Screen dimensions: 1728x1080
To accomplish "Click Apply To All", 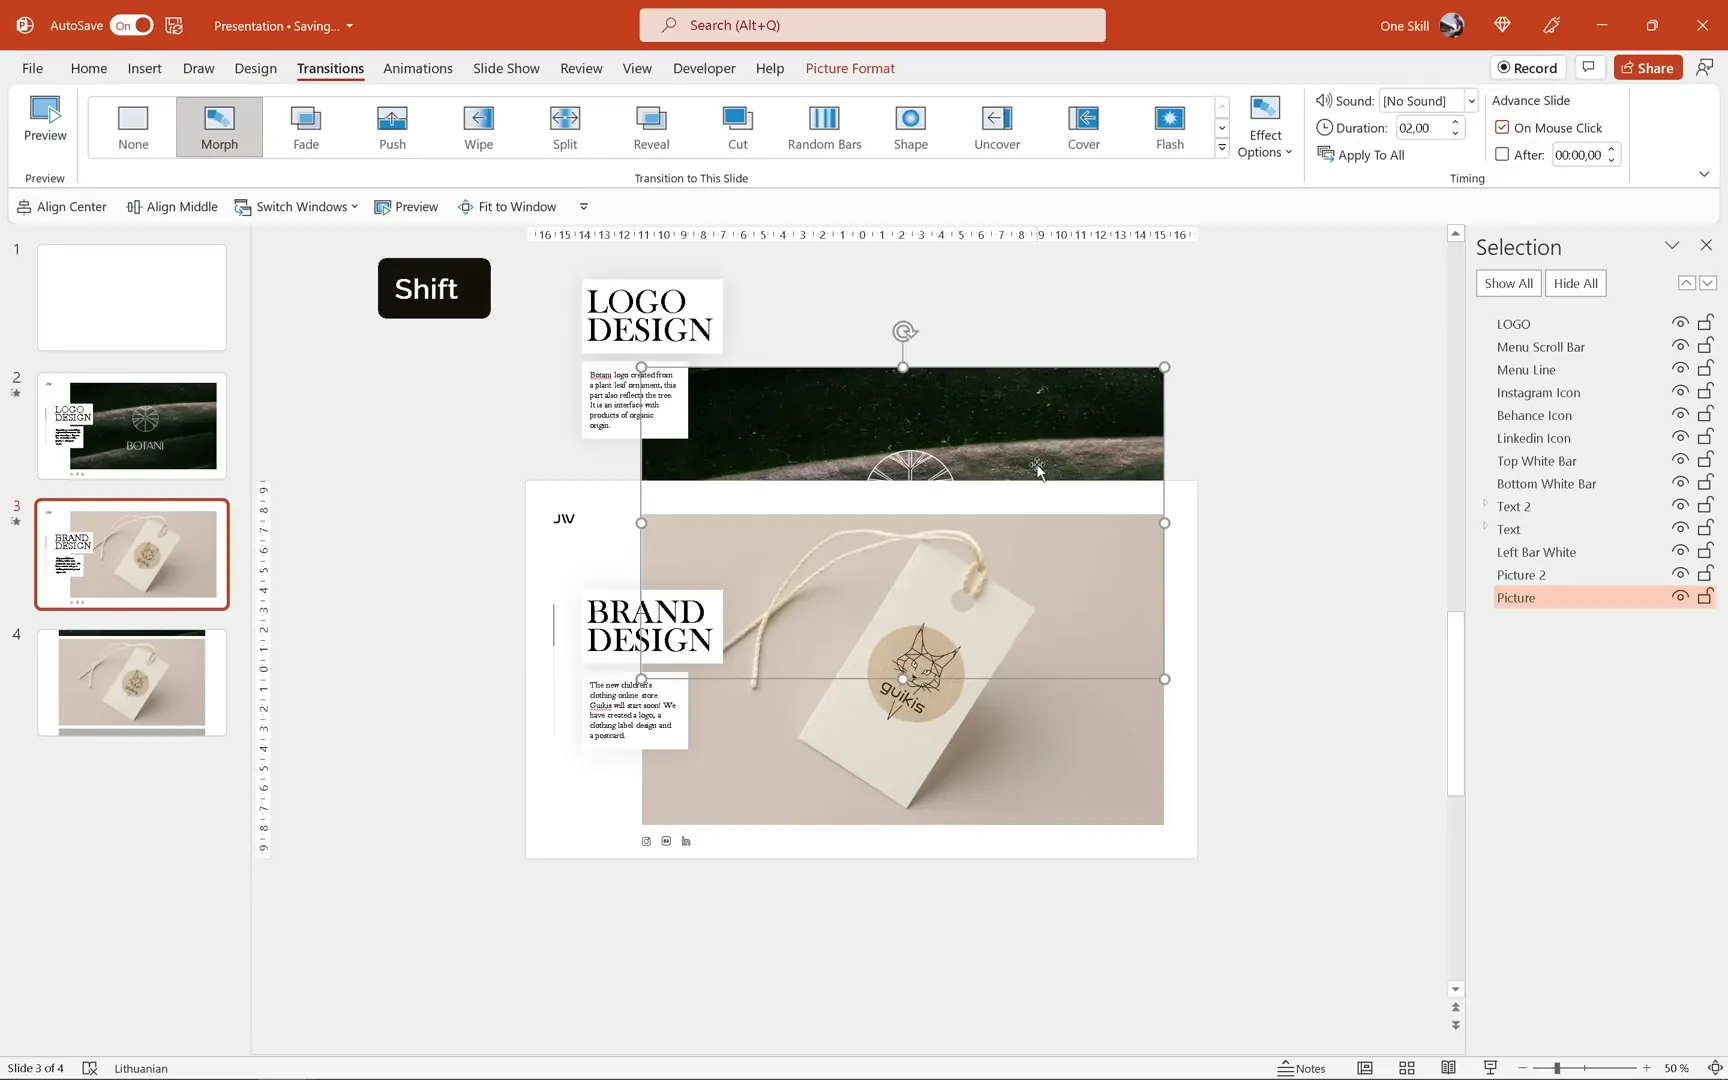I will click(x=1361, y=154).
